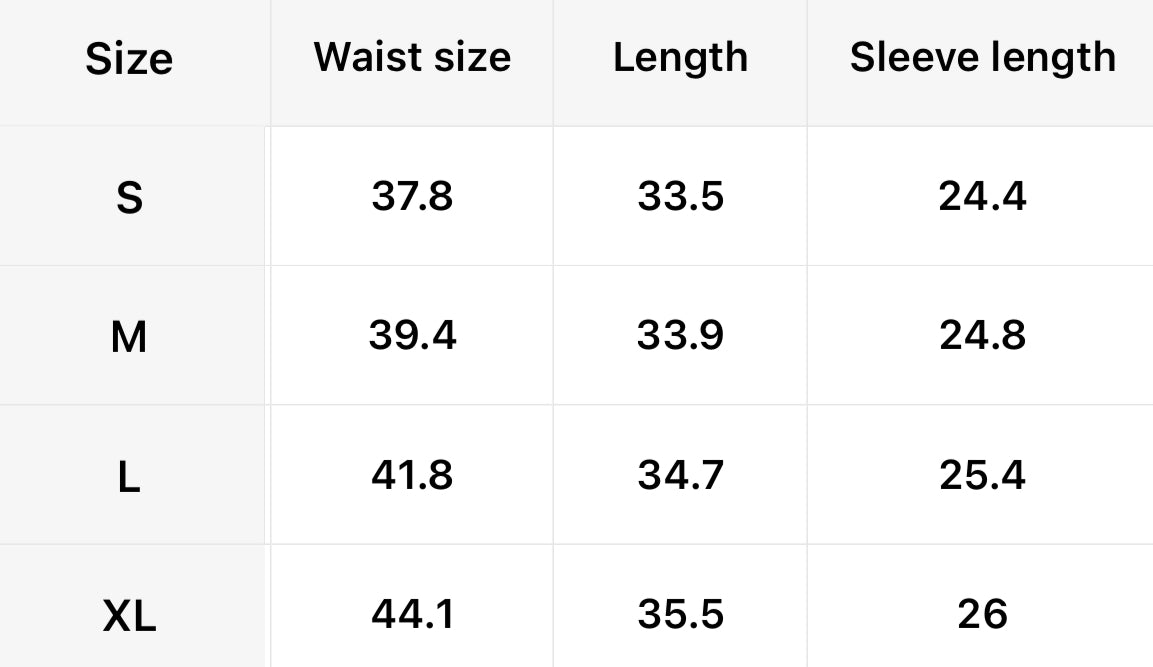Click waist size value 41.8
Image resolution: width=1153 pixels, height=667 pixels.
click(412, 475)
